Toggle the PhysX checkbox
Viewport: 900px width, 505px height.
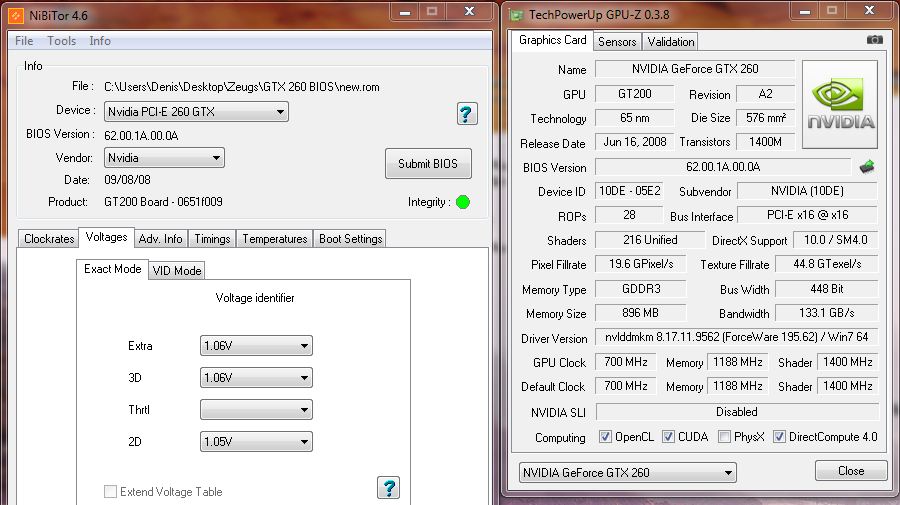724,437
